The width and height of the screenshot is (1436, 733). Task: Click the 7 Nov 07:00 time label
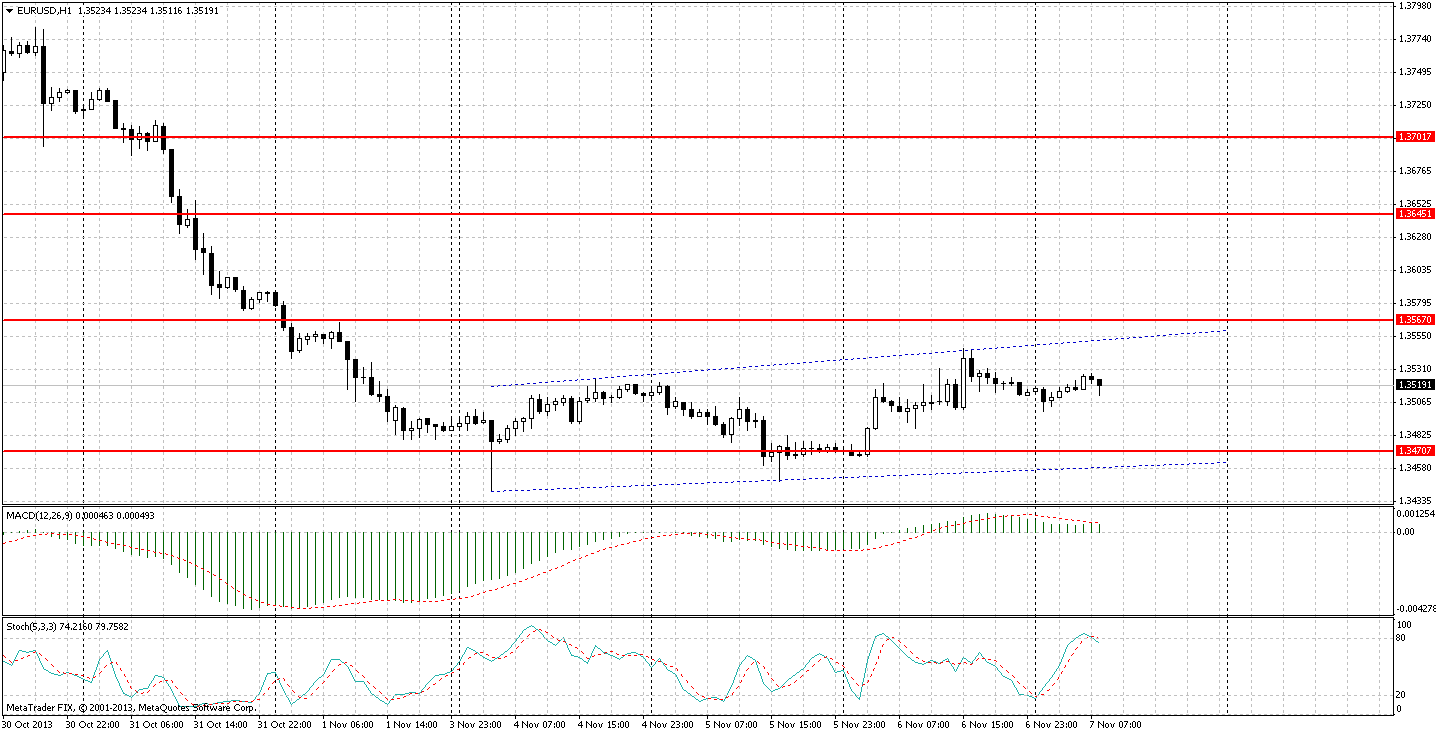[1117, 724]
